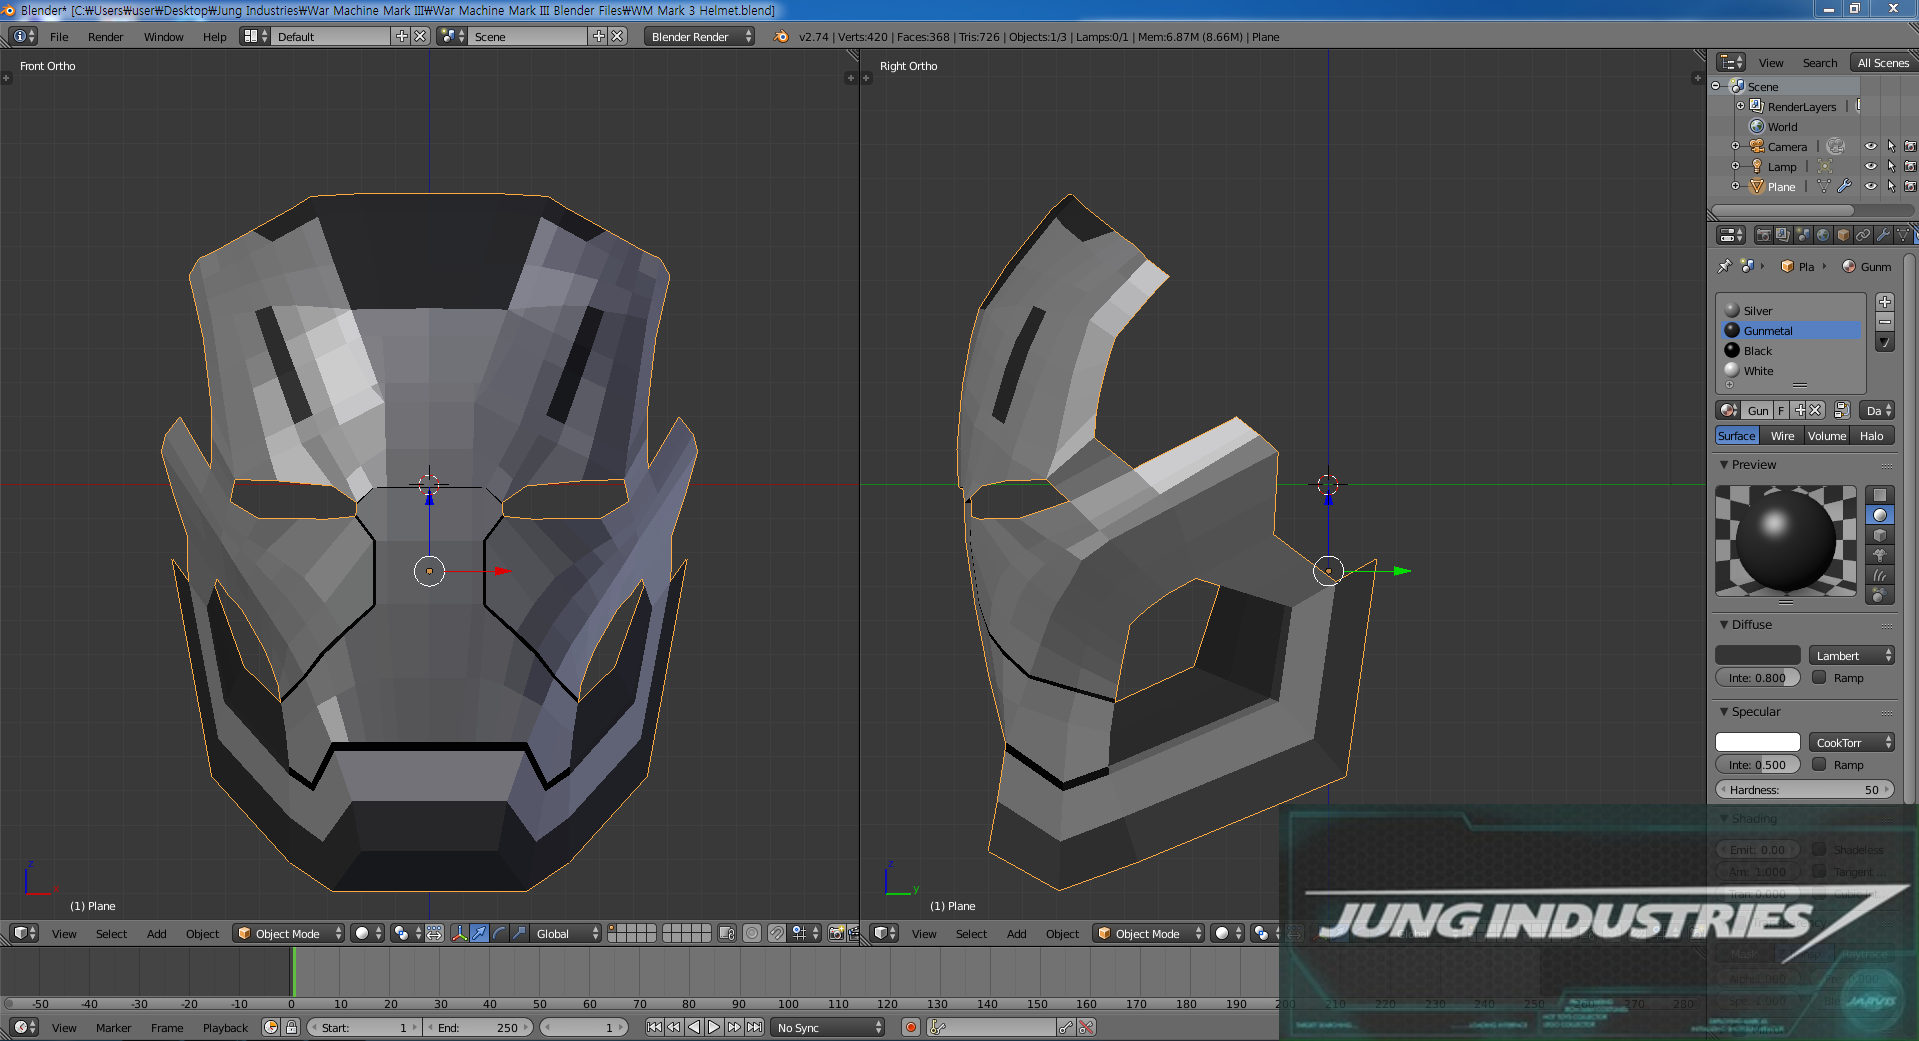Open Object Mode dropdown in left viewport
The image size is (1919, 1041).
(x=288, y=933)
